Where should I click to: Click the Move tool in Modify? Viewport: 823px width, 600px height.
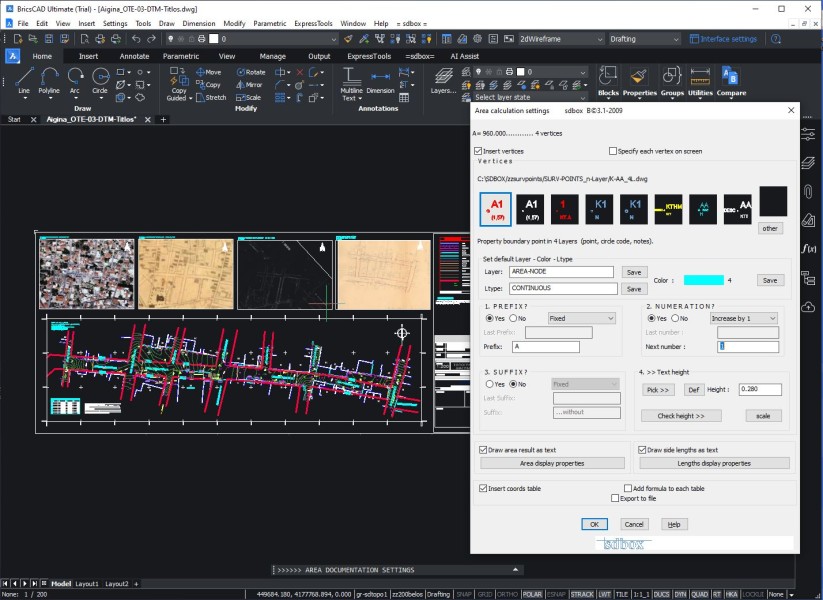click(x=208, y=72)
